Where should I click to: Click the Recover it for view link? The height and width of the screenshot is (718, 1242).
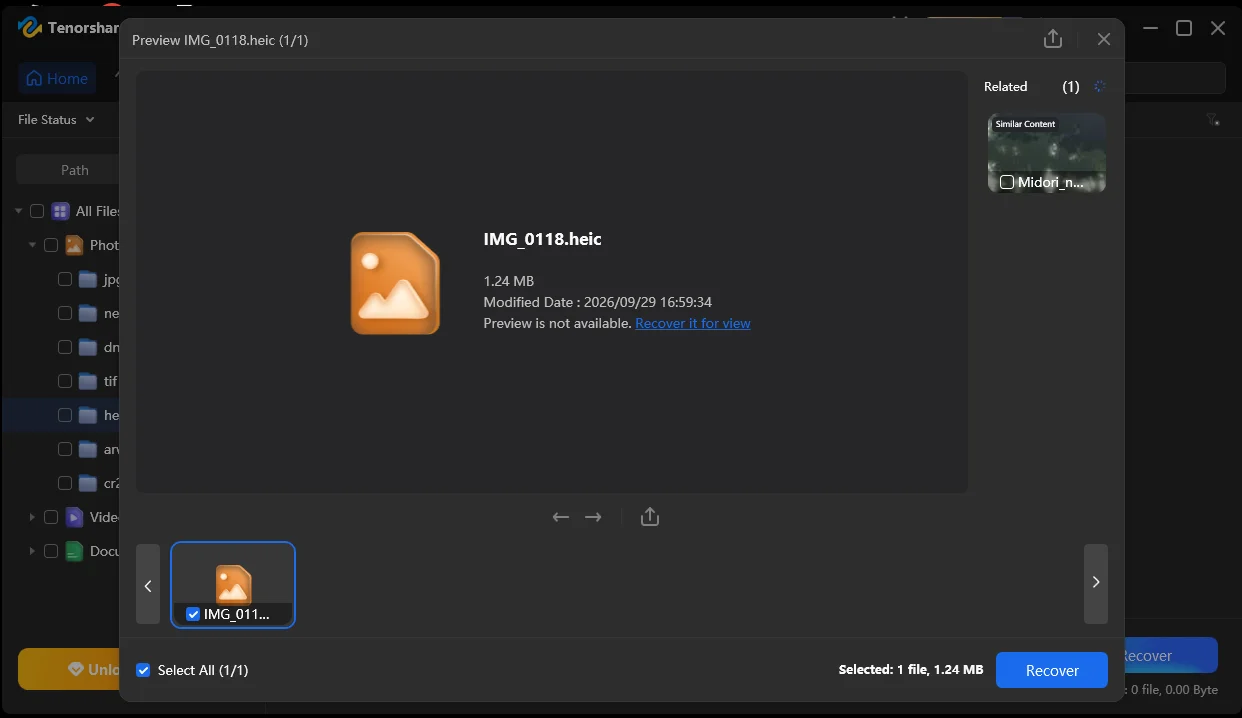click(x=693, y=323)
